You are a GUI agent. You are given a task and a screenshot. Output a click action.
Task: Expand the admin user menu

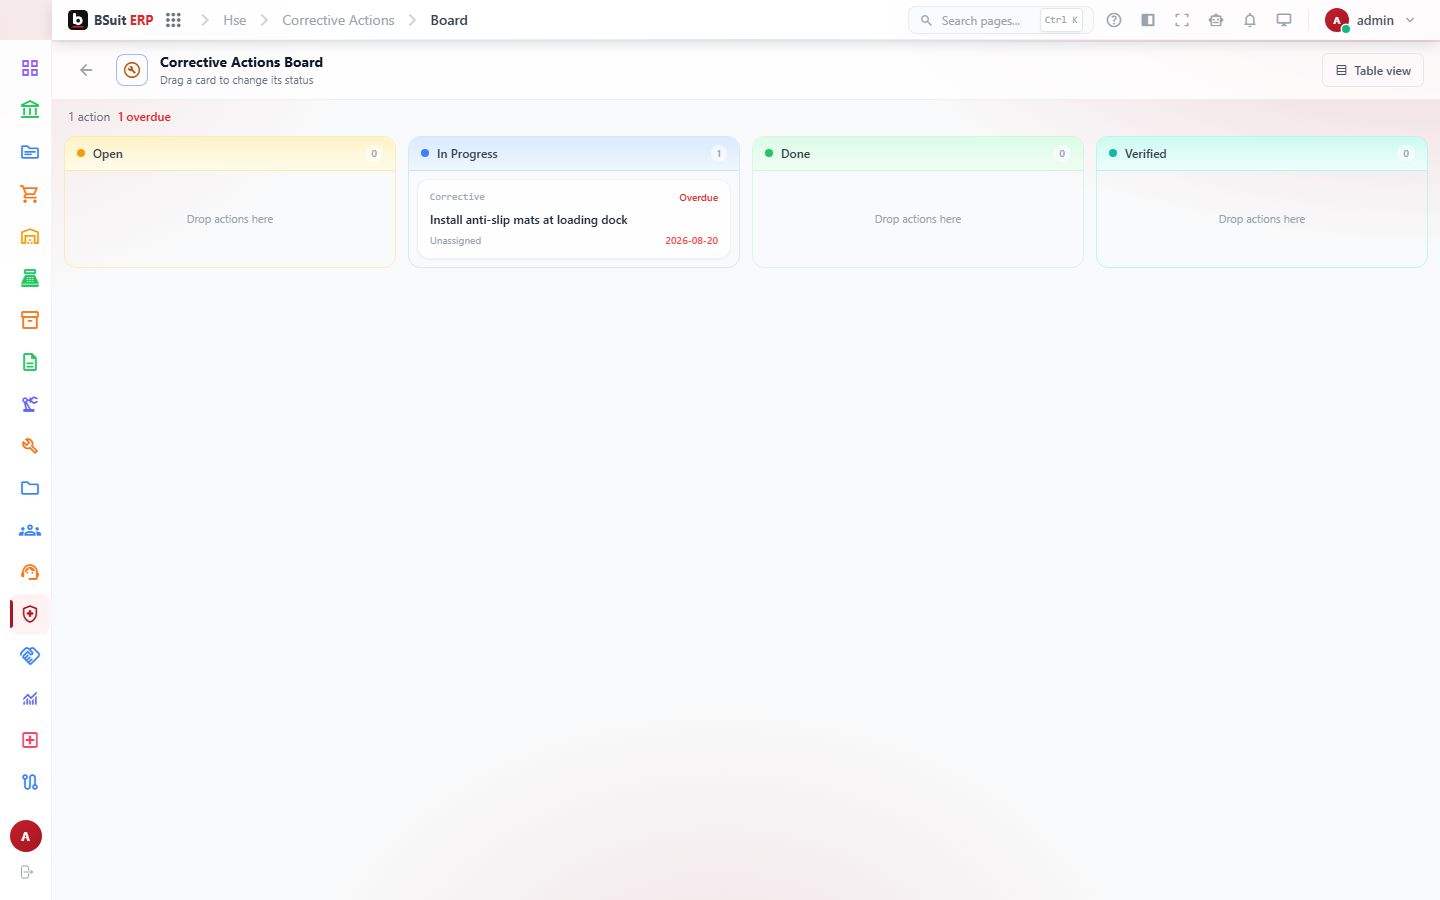[x=1371, y=20]
